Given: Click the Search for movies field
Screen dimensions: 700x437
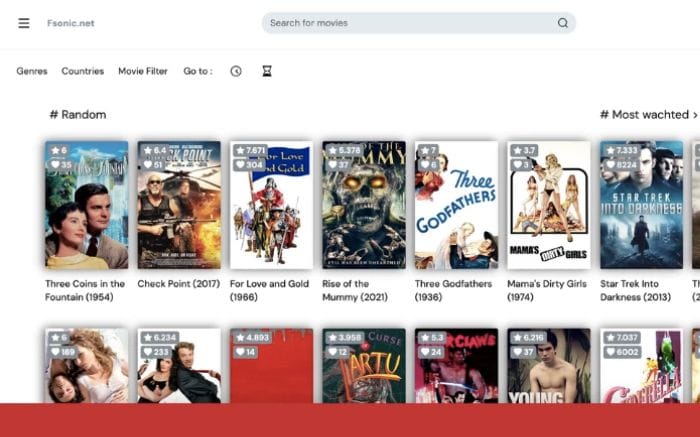Looking at the screenshot, I should [x=410, y=23].
